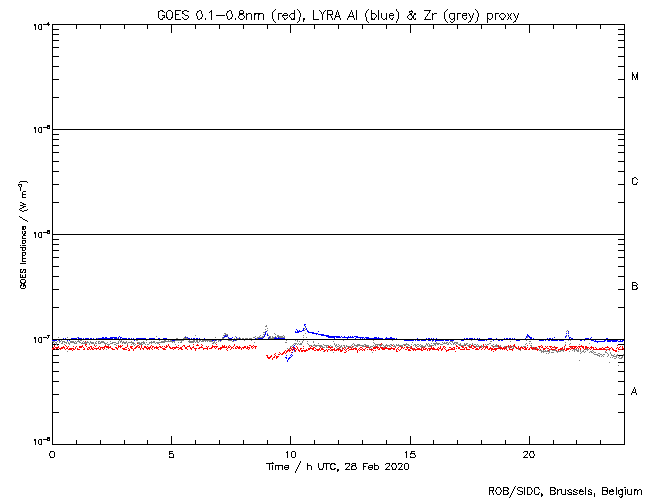Select the x-axis tick label 20
Screen dimensions: 650x500
pyautogui.click(x=529, y=454)
